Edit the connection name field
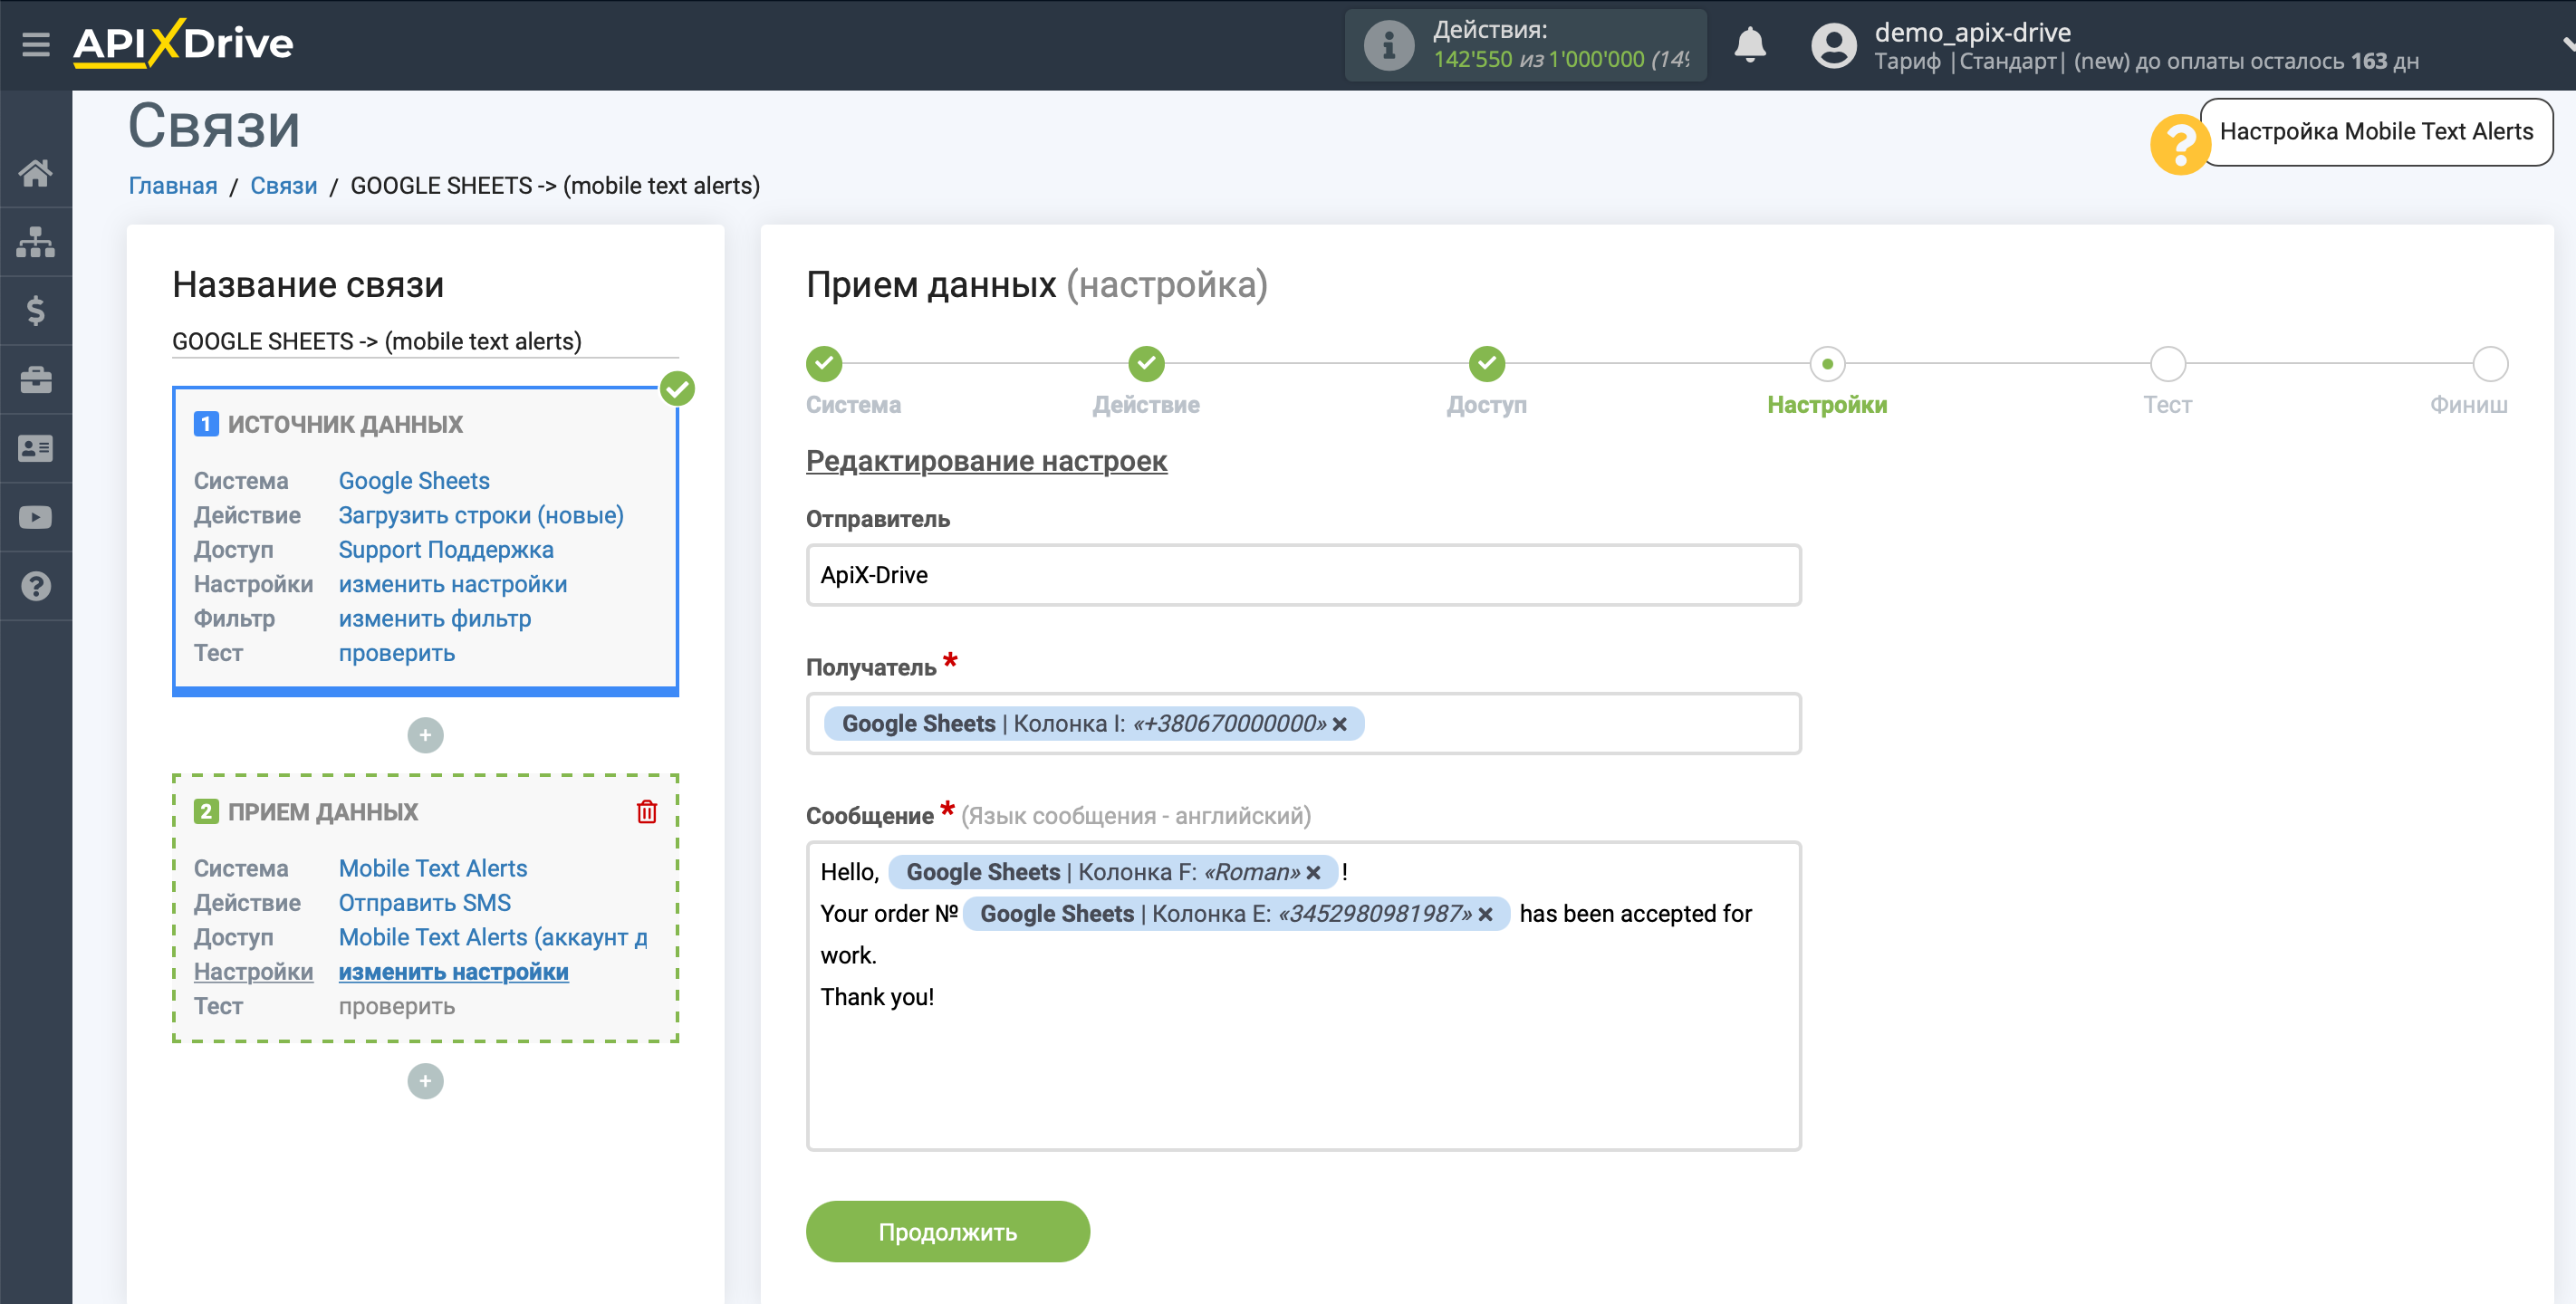This screenshot has height=1304, width=2576. [x=425, y=341]
